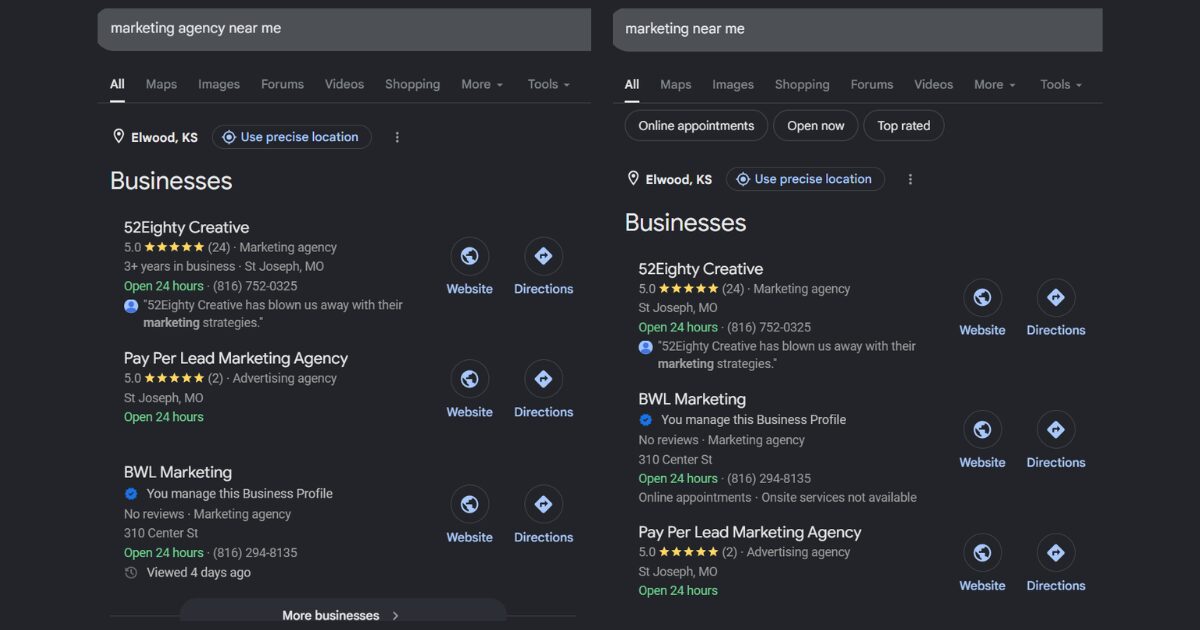Screen dimensions: 1200x630
Task: Expand Tools dropdown in left search tabs
Action: click(x=549, y=84)
